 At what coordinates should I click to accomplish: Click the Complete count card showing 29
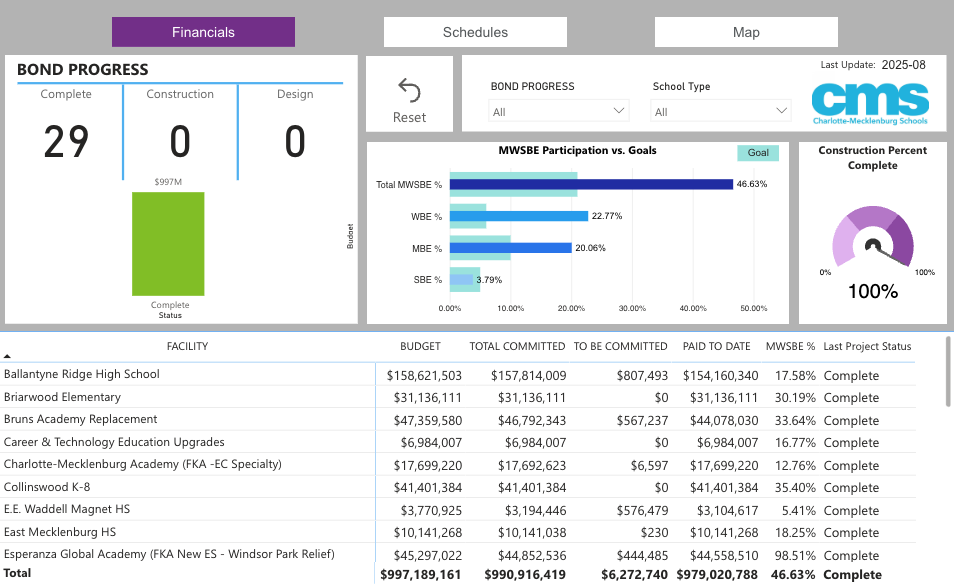(67, 141)
